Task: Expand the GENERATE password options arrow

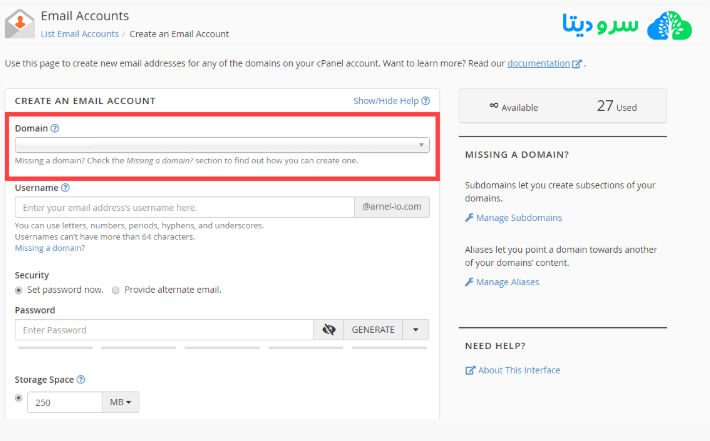Action: point(416,330)
